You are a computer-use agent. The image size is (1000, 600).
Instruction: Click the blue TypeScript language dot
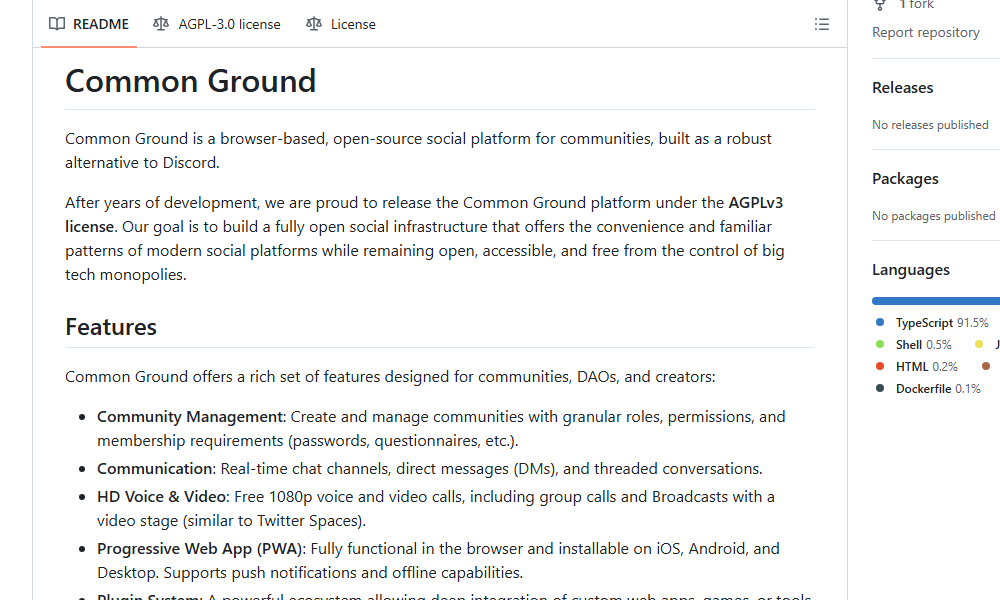tap(878, 322)
